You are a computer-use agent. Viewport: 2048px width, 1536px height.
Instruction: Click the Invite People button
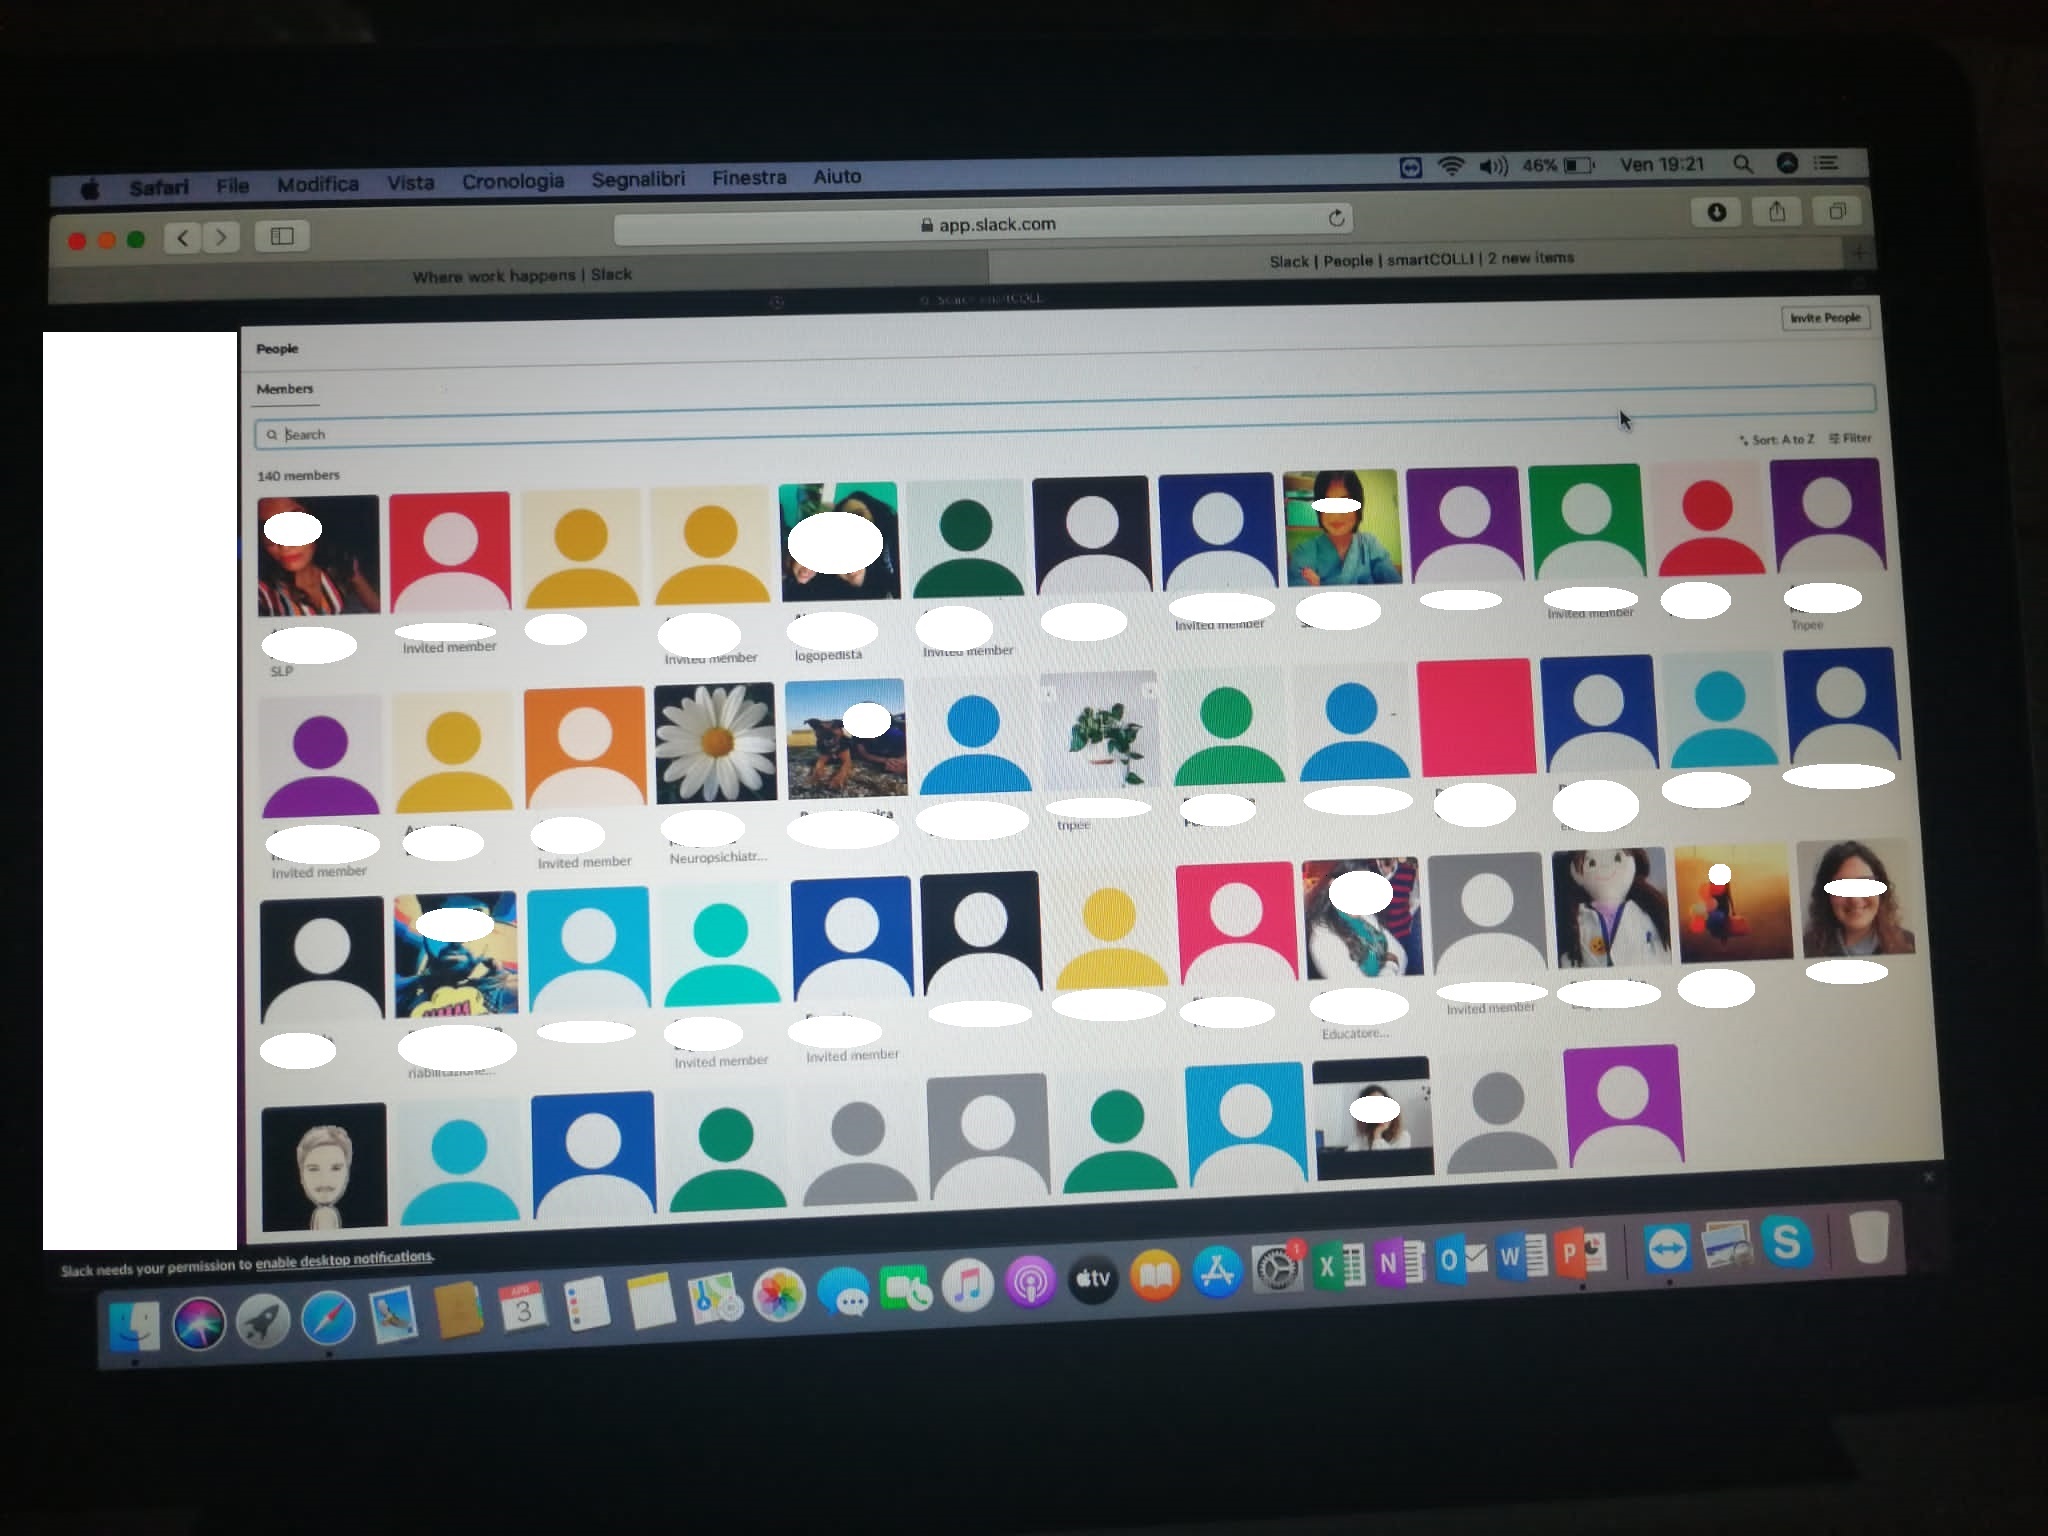point(1825,318)
